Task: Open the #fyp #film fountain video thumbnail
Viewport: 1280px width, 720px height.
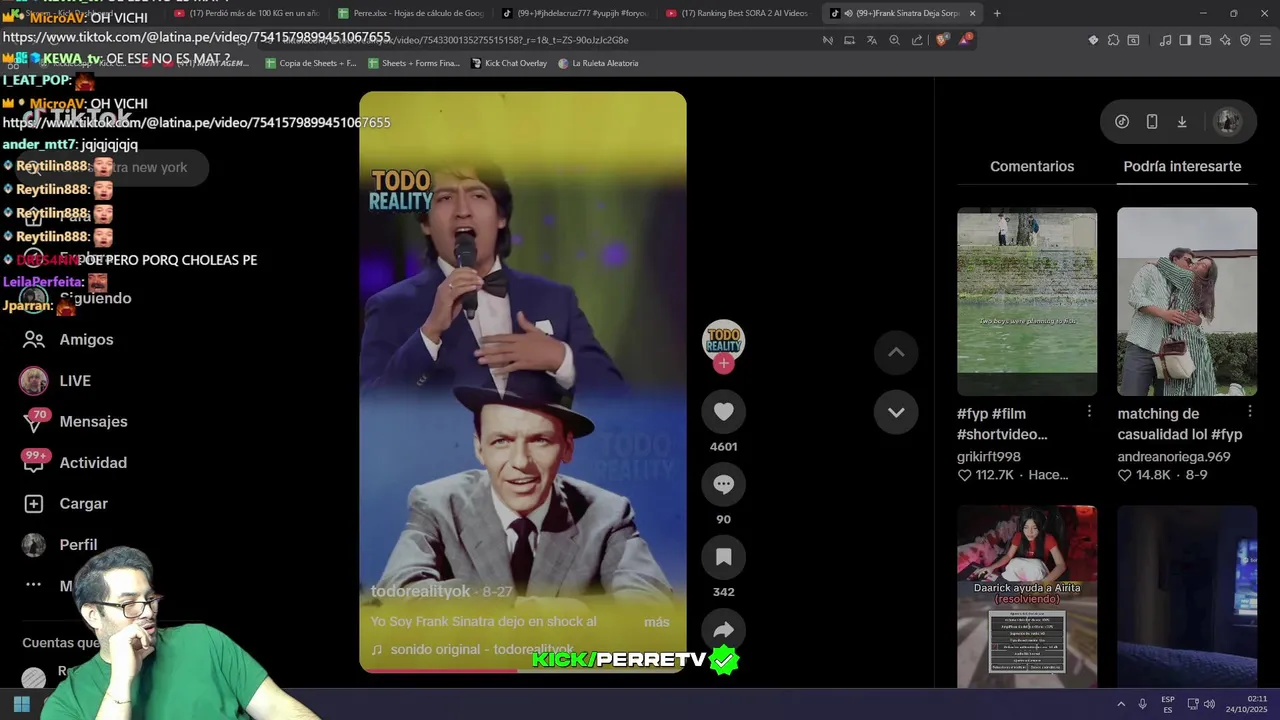Action: [1027, 301]
